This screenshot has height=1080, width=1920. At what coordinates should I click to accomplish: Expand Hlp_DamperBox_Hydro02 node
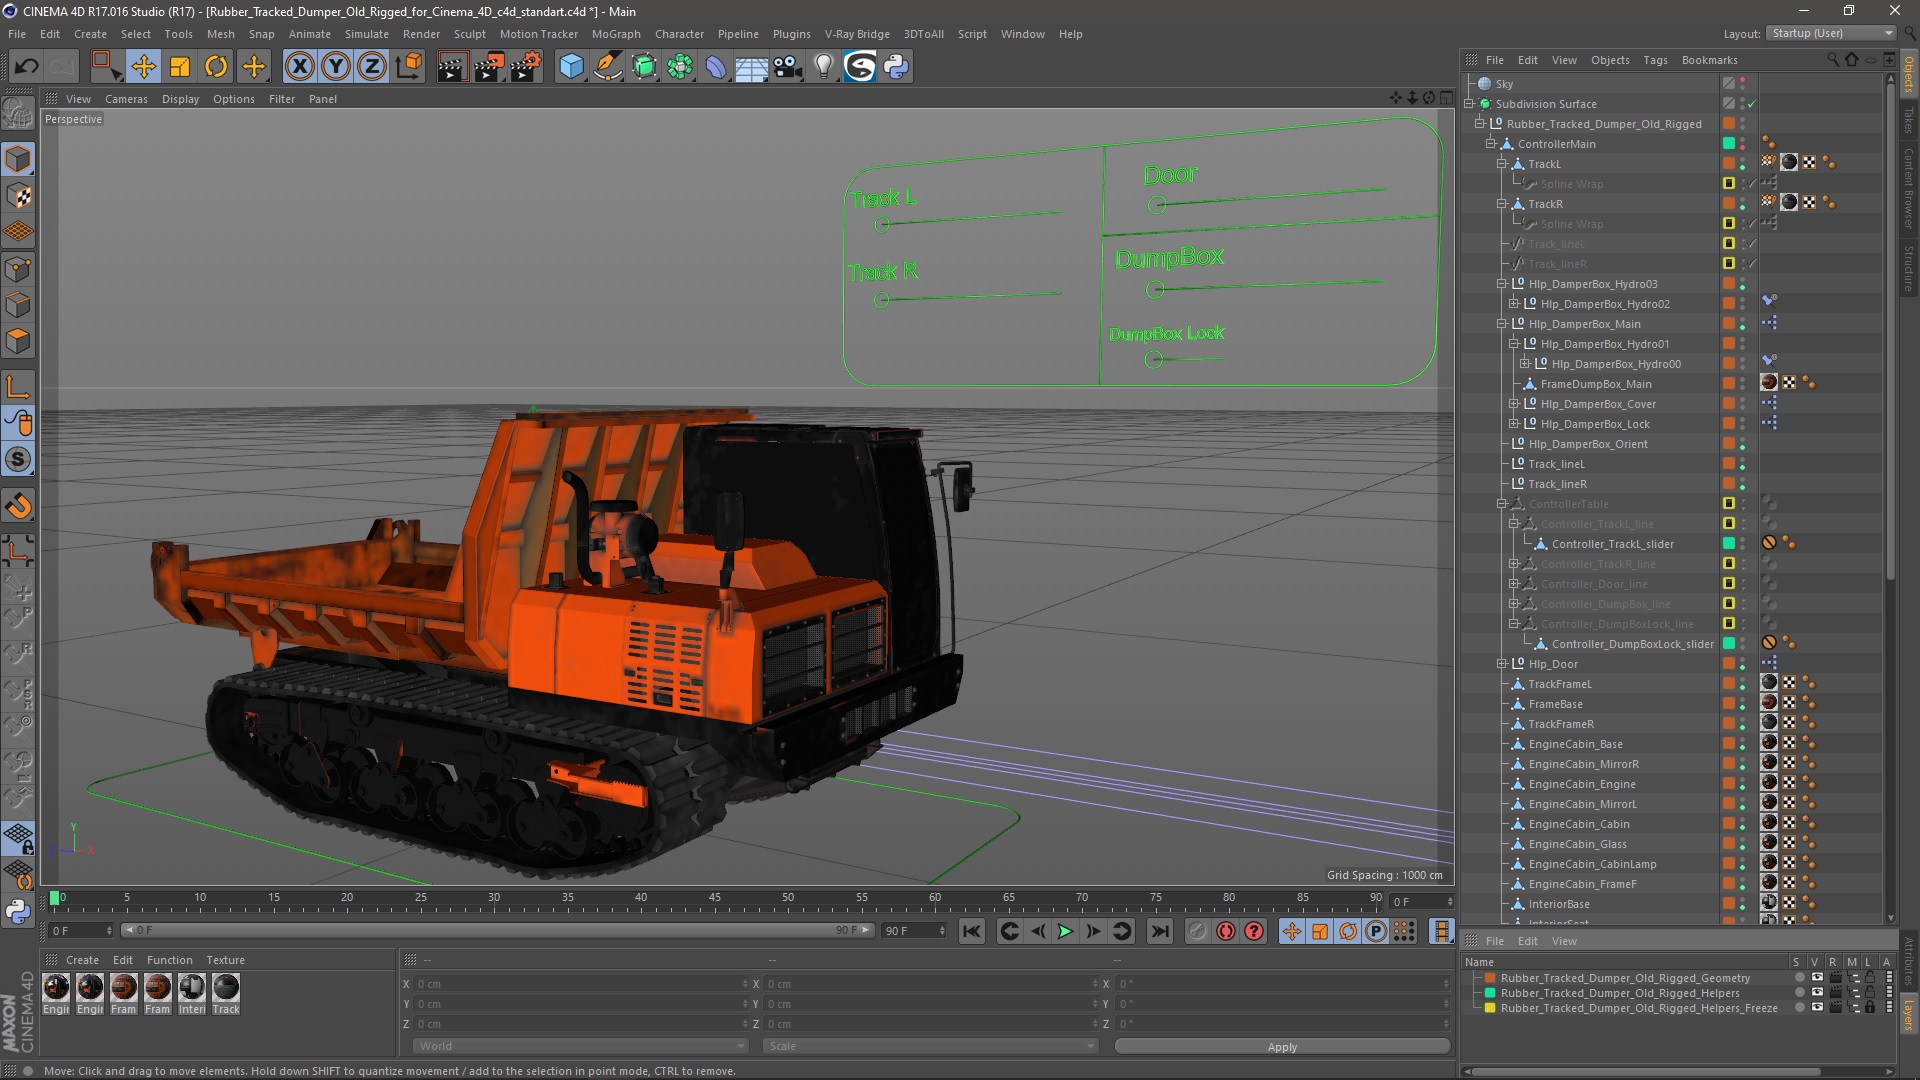1514,304
